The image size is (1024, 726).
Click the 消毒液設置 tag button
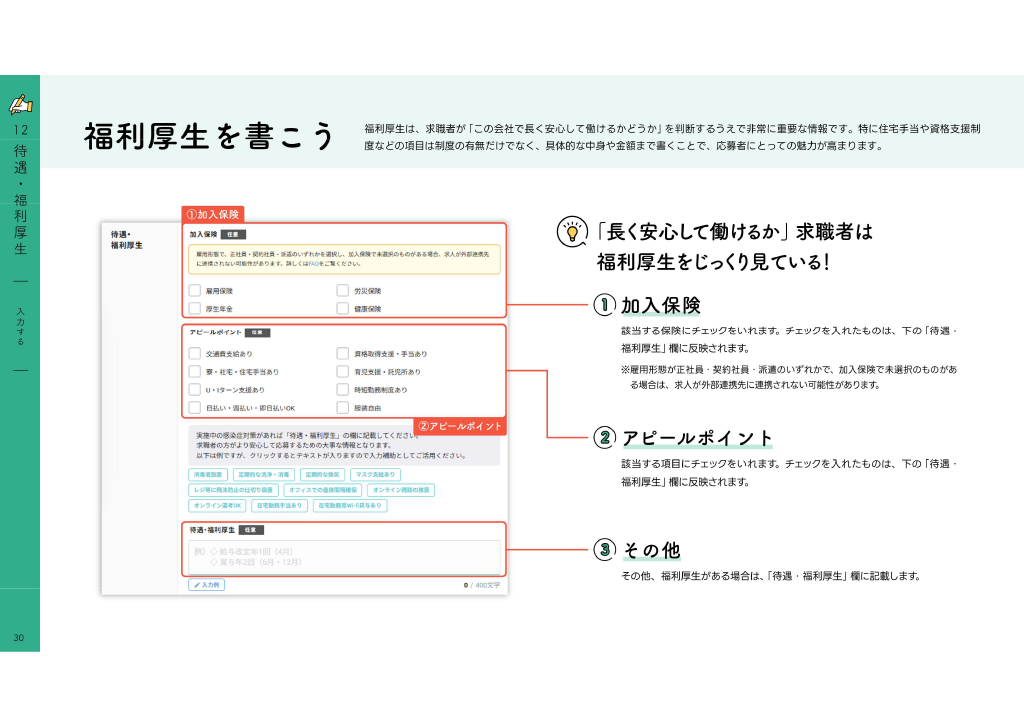point(208,475)
